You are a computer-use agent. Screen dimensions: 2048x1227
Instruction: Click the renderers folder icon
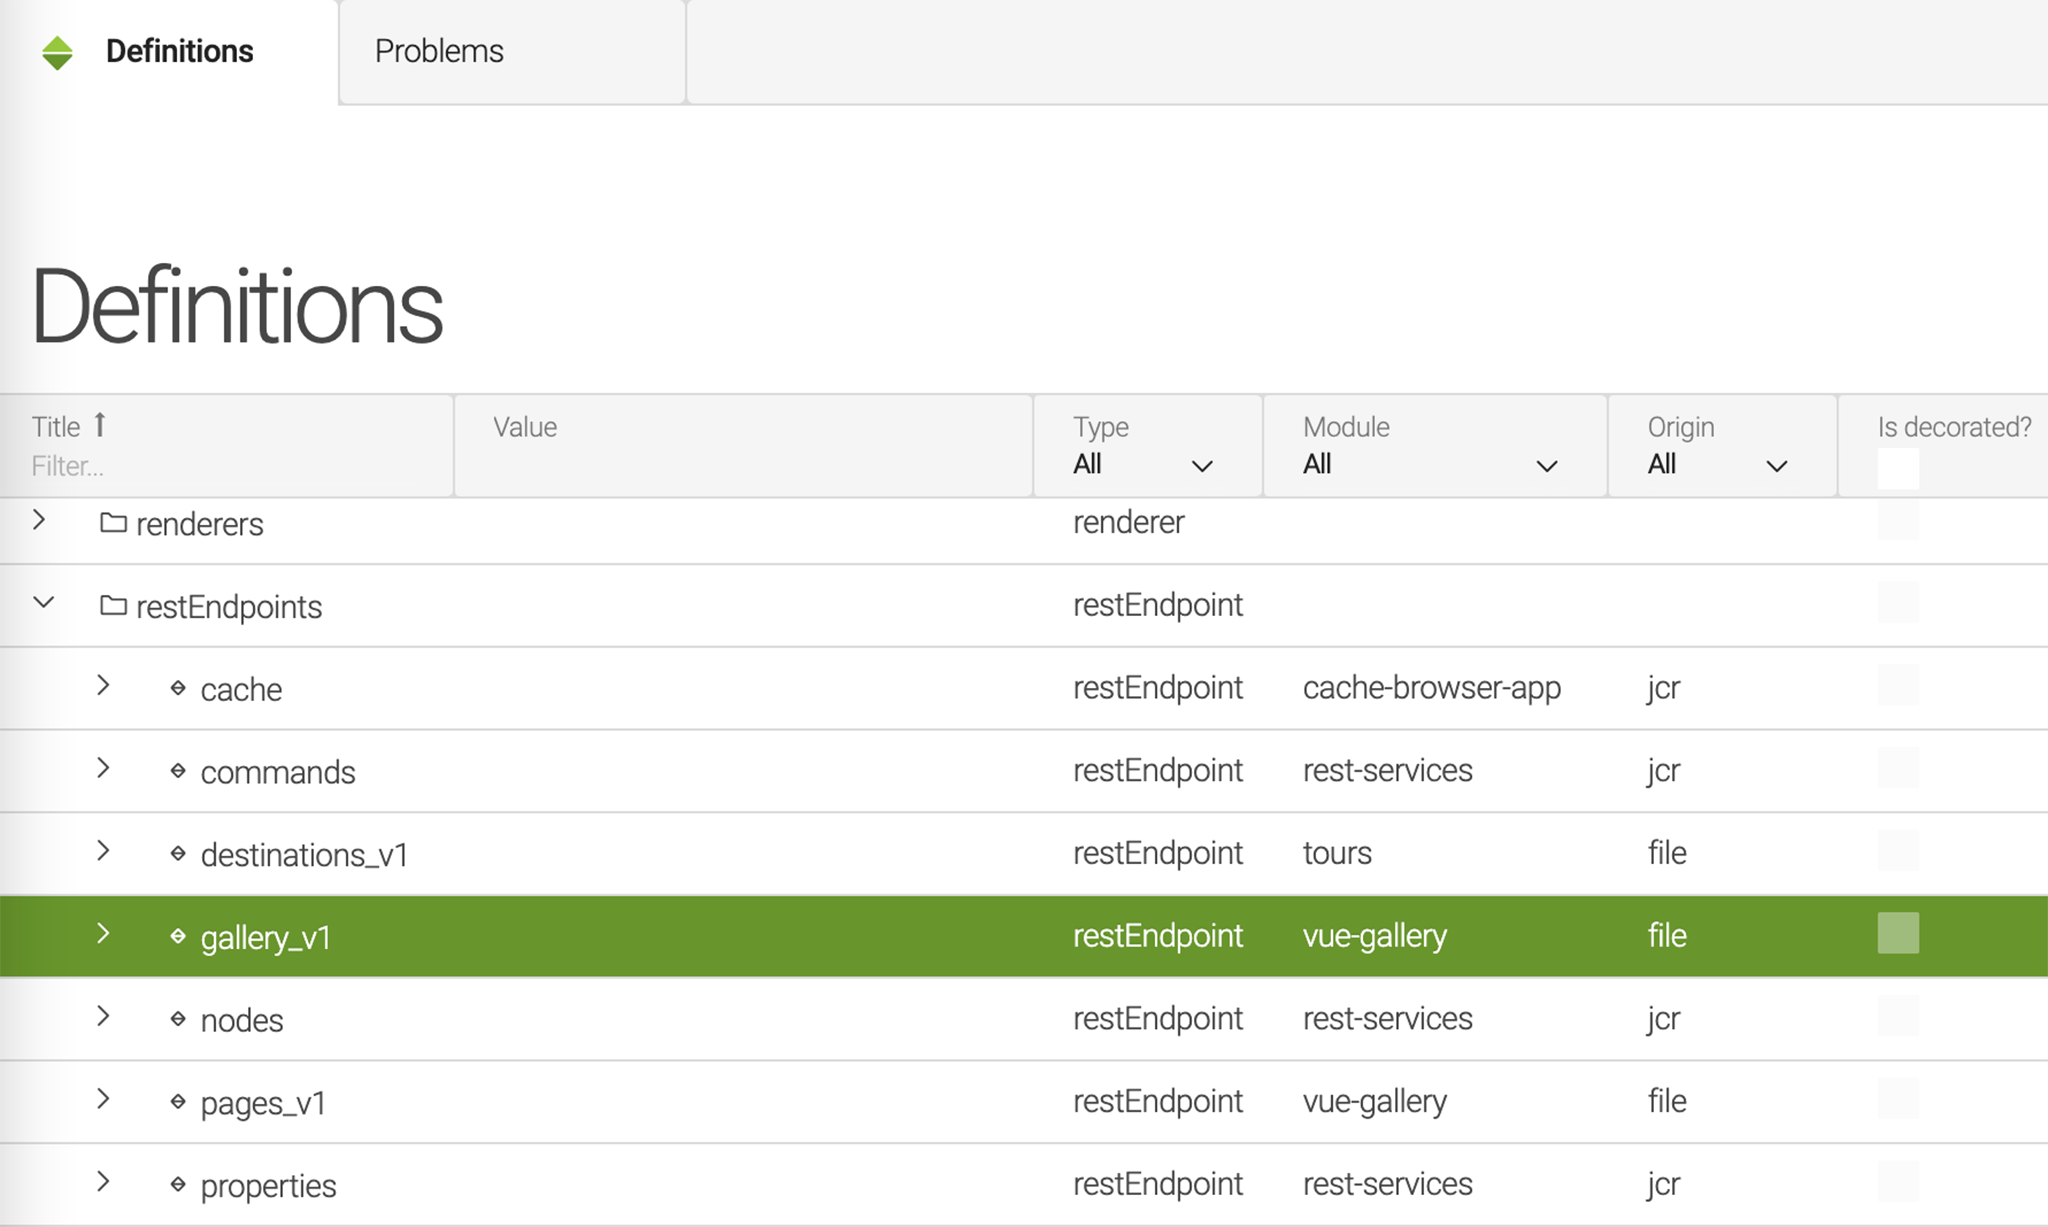[113, 522]
